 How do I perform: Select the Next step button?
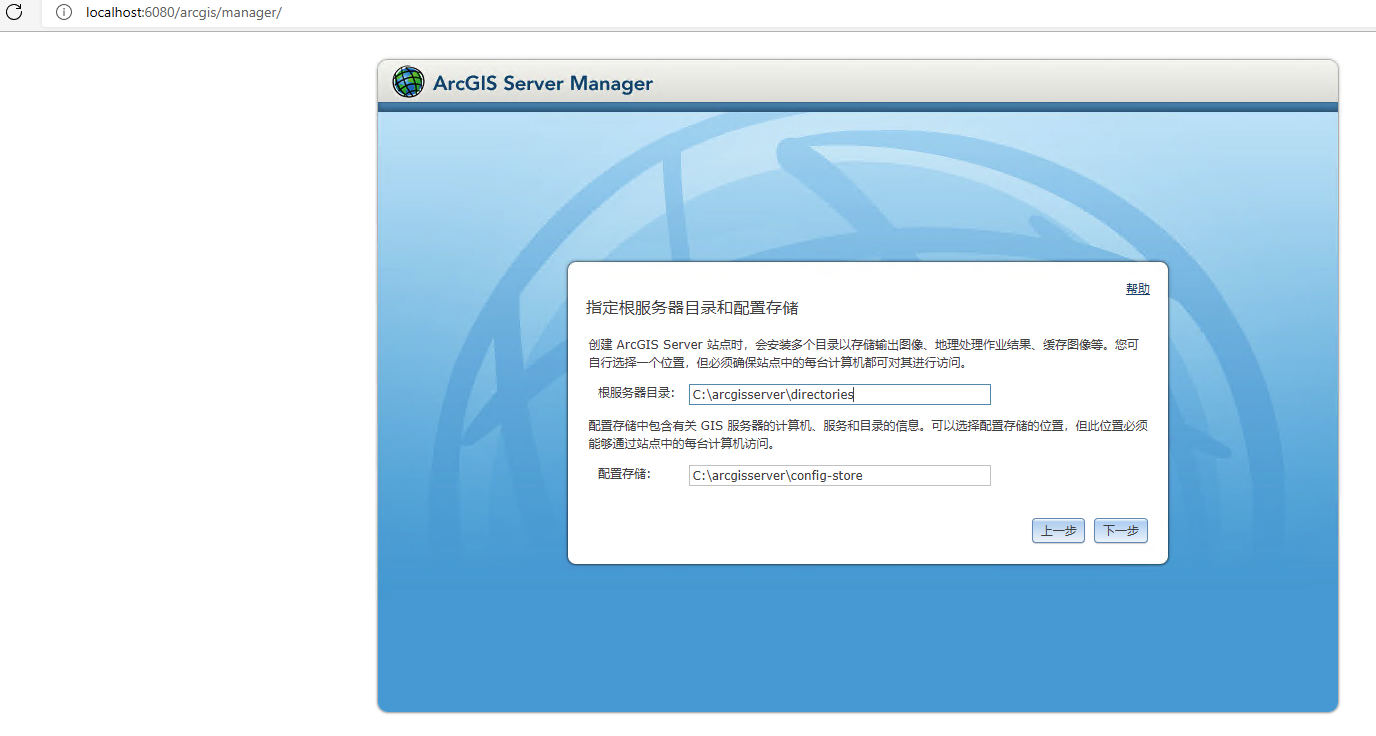tap(1120, 530)
